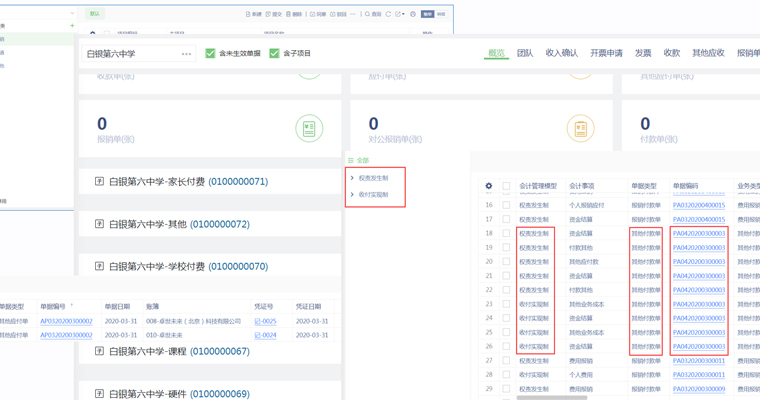This screenshot has width=760, height=400.
Task: Click the icon before 白银第六中学-其他
Action: pyautogui.click(x=99, y=224)
